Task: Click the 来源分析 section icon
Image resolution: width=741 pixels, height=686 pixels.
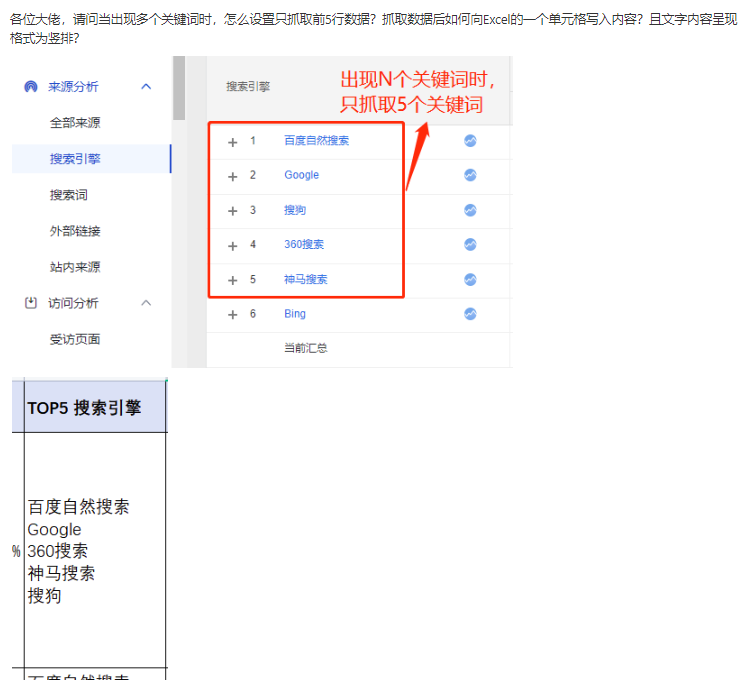Action: click(31, 86)
